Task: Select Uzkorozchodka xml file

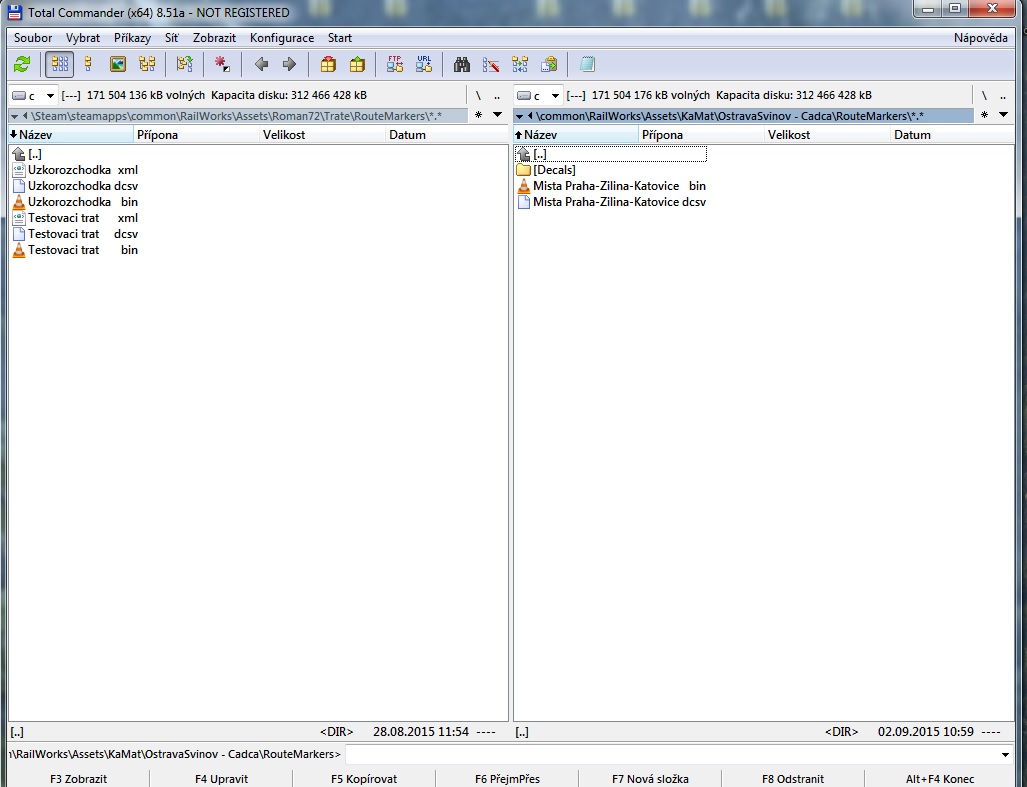Action: coord(75,170)
